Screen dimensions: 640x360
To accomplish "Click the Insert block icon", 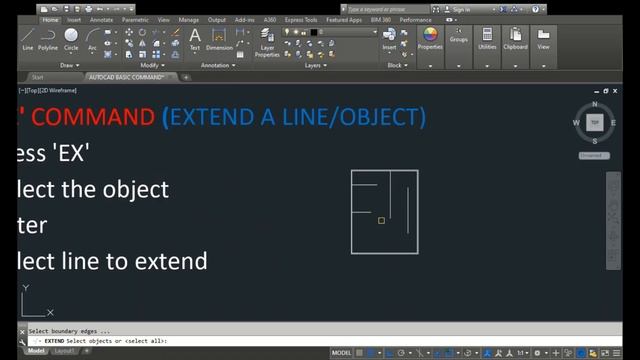I will coord(389,39).
